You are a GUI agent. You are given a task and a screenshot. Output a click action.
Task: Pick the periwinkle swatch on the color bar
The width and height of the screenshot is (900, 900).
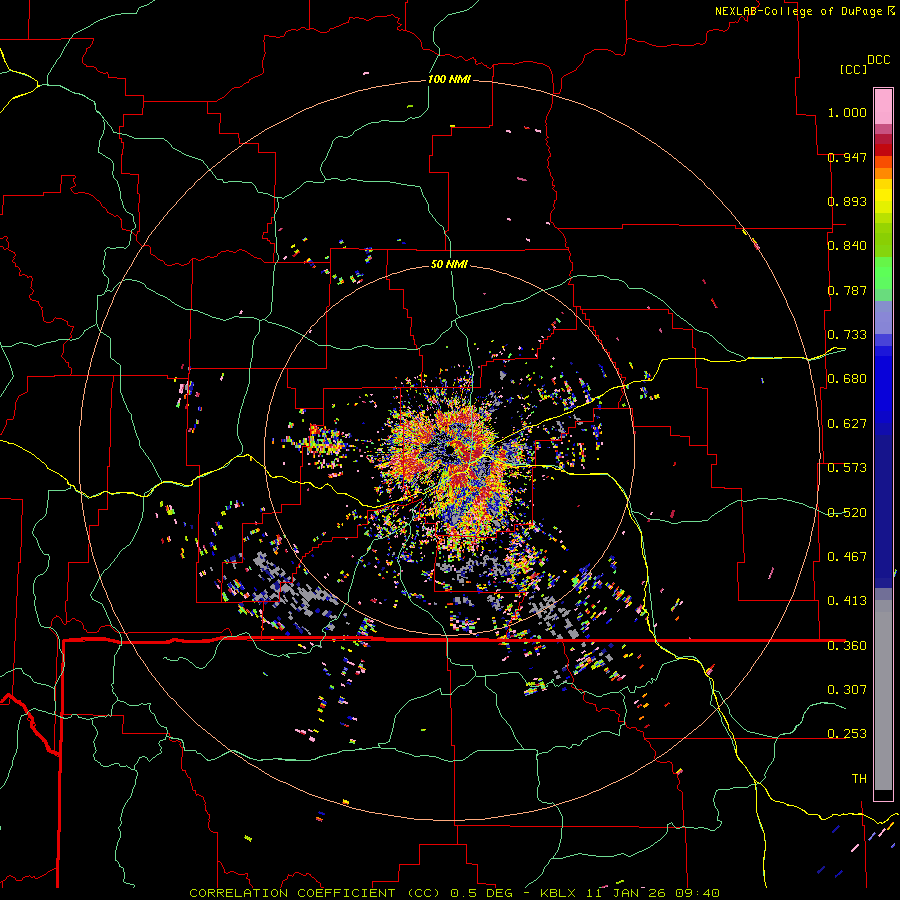click(883, 318)
